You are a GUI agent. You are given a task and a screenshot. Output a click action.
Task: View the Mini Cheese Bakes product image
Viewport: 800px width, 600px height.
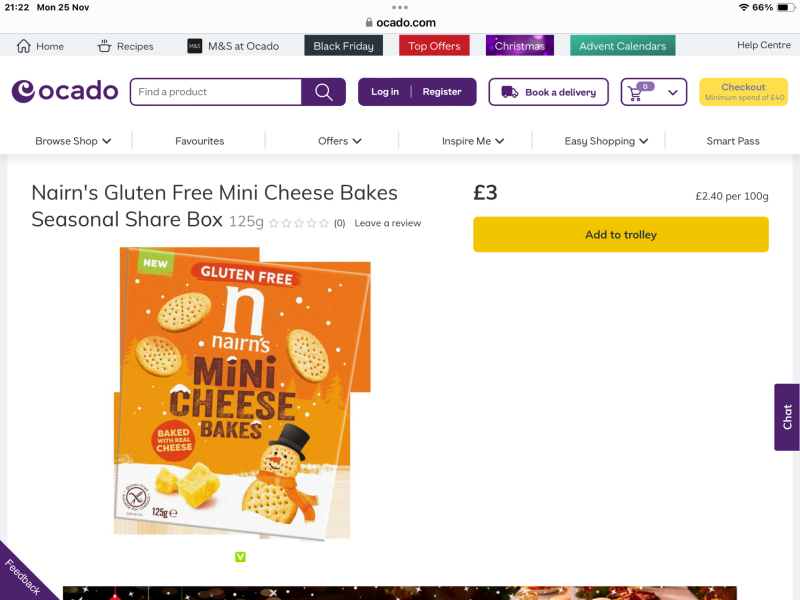click(x=240, y=393)
